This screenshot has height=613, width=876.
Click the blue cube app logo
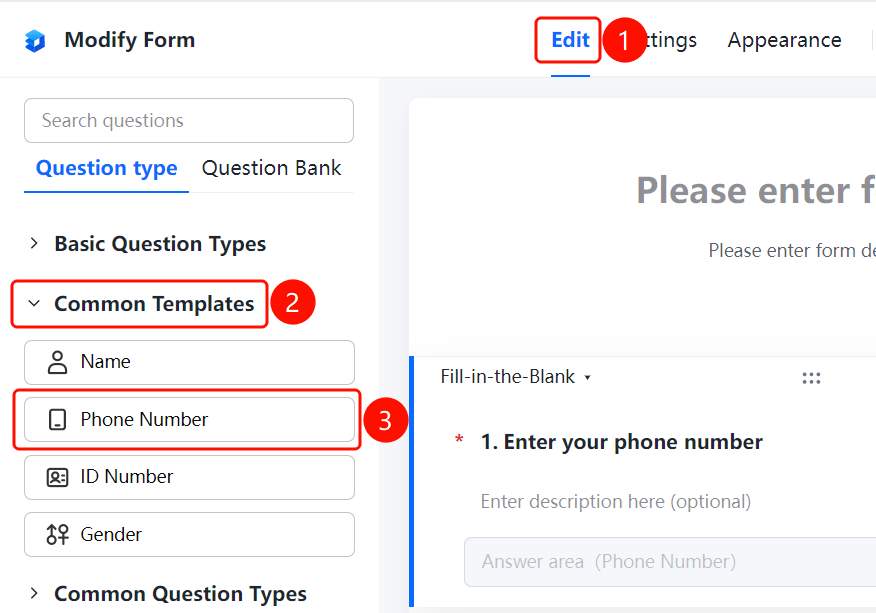(x=35, y=41)
